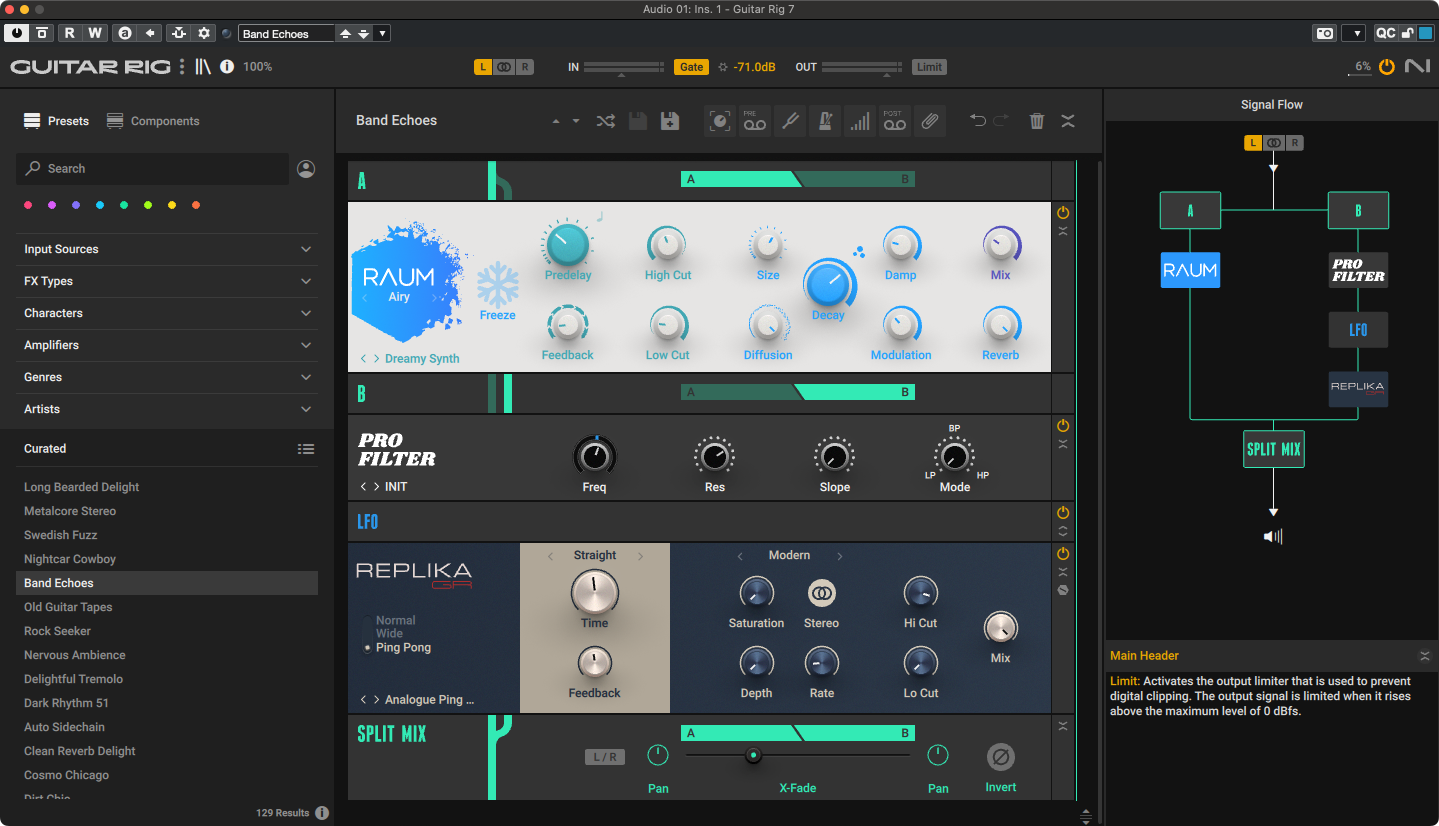Image resolution: width=1439 pixels, height=826 pixels.
Task: Click the Invert phase icon in Split Mix
Action: tap(1000, 757)
